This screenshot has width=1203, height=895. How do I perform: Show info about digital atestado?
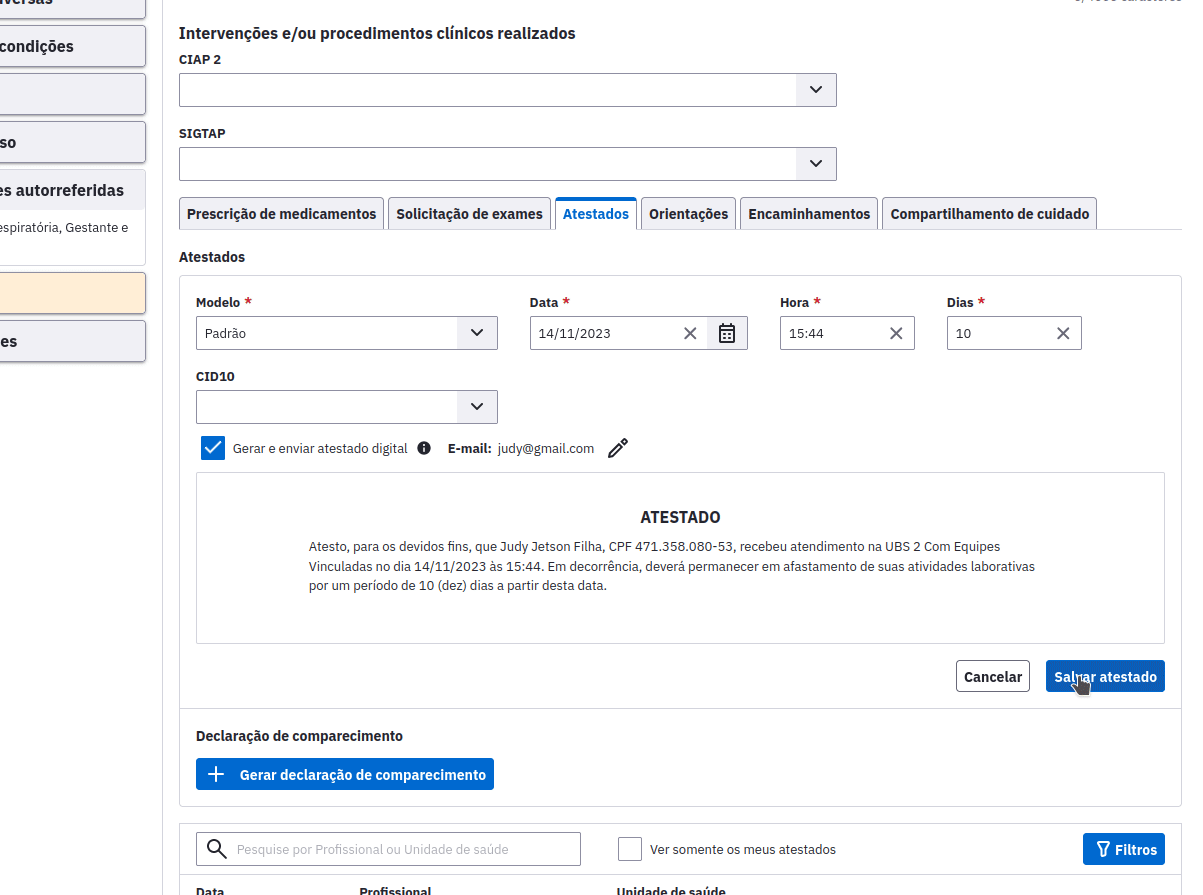coord(424,448)
